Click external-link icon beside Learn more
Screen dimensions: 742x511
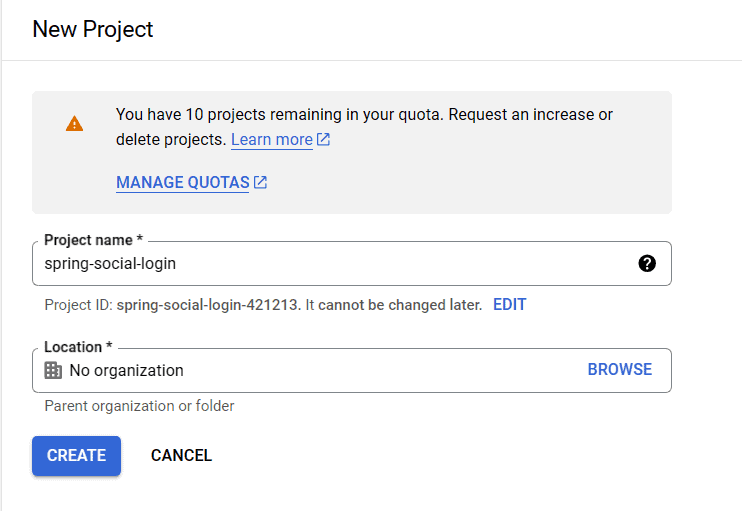[323, 140]
